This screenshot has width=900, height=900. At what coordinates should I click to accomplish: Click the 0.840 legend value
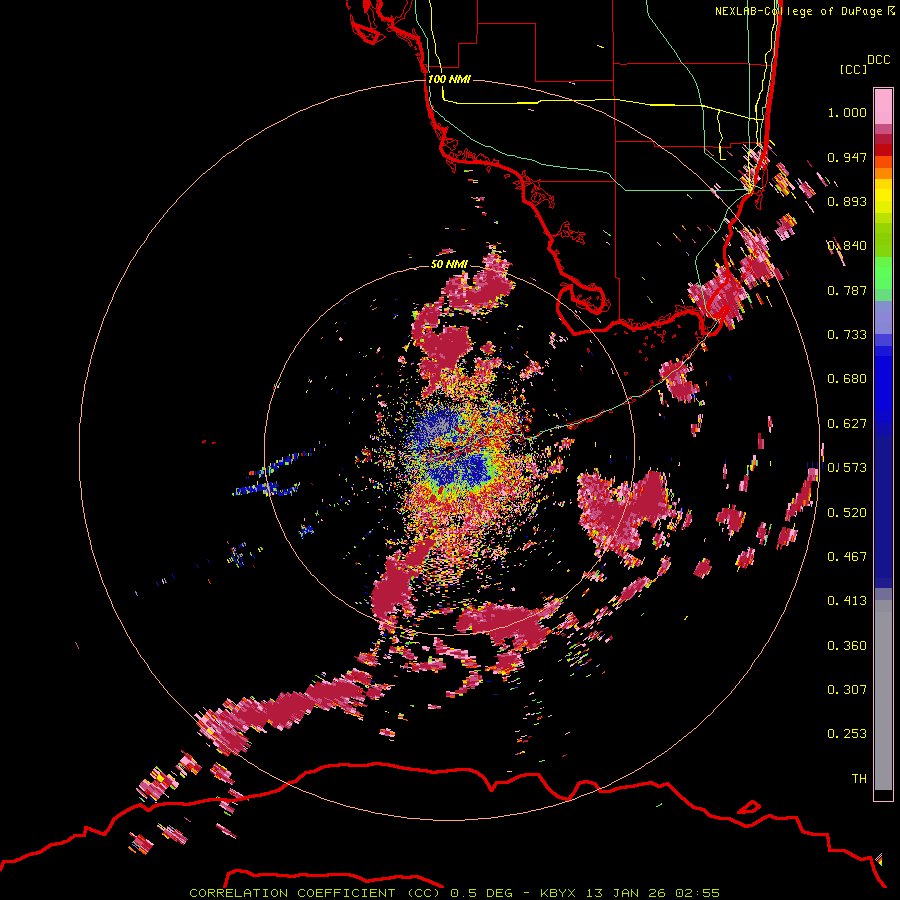tap(847, 246)
